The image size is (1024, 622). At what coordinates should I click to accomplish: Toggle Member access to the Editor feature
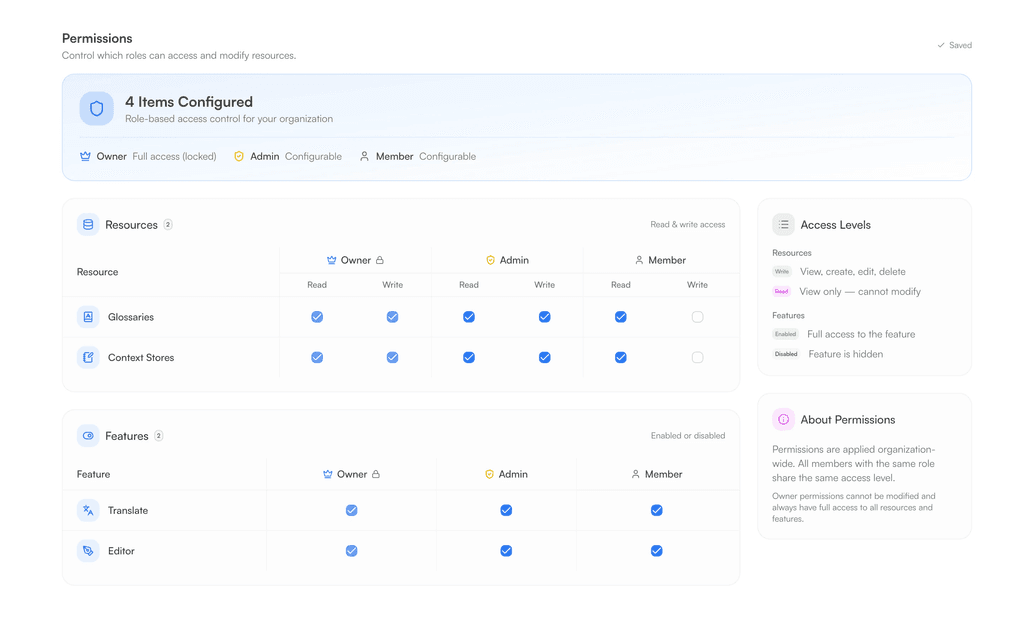[x=656, y=550]
